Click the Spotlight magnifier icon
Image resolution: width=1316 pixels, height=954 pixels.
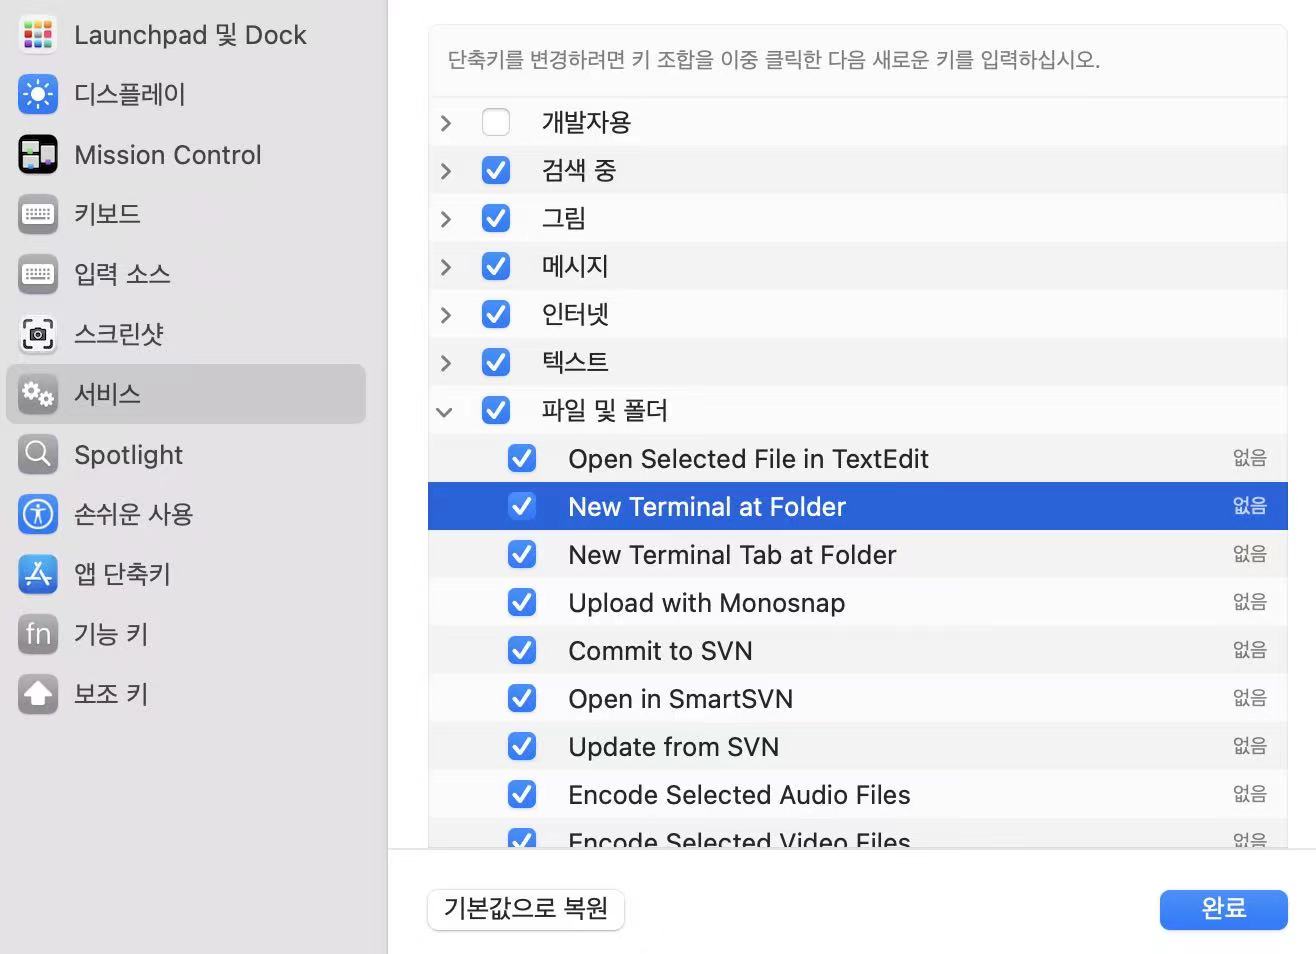pos(38,455)
